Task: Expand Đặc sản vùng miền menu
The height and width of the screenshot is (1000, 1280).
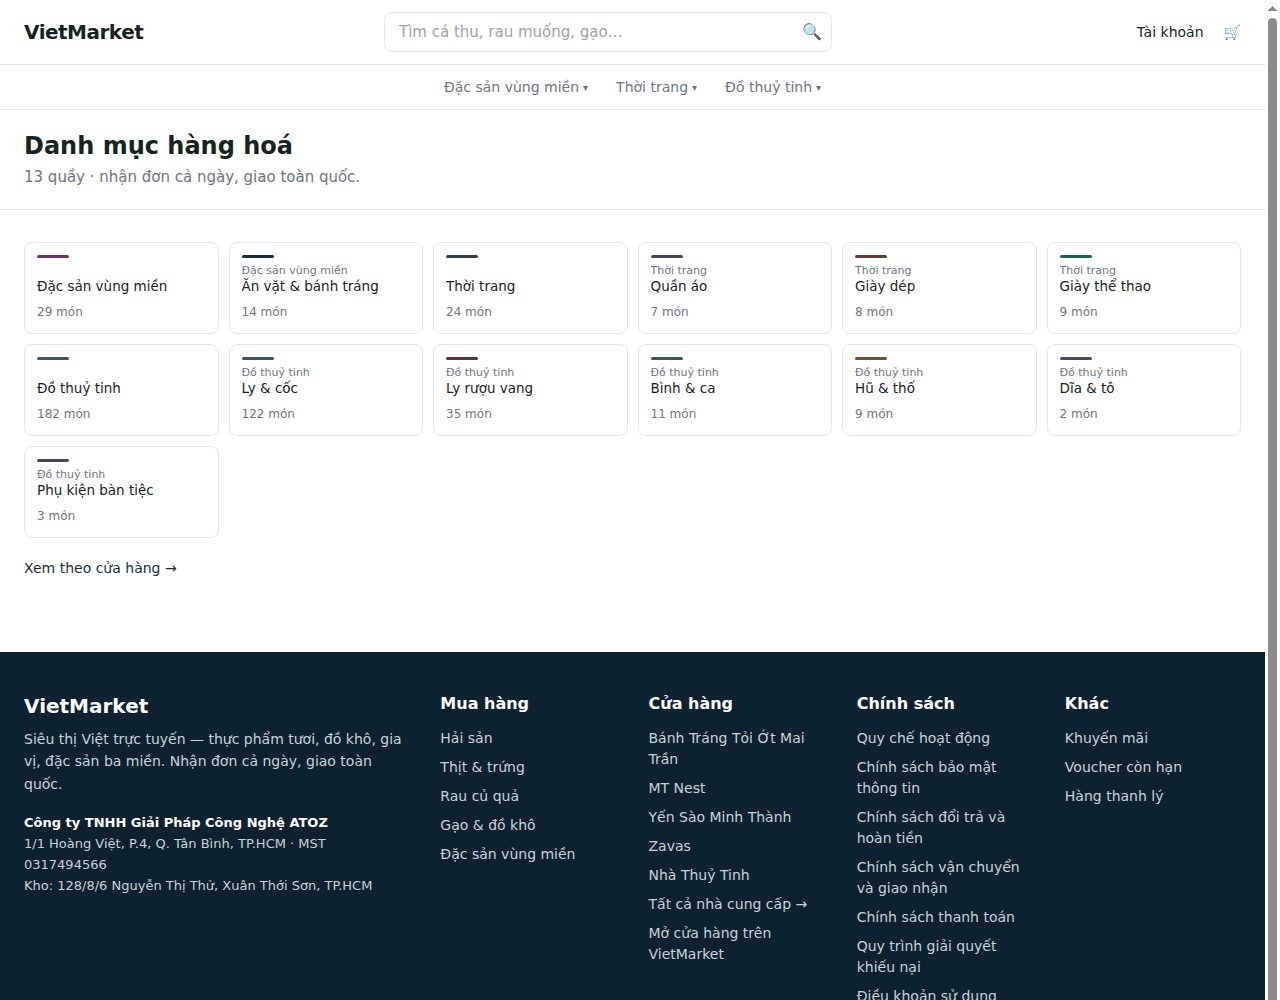Action: click(x=516, y=87)
